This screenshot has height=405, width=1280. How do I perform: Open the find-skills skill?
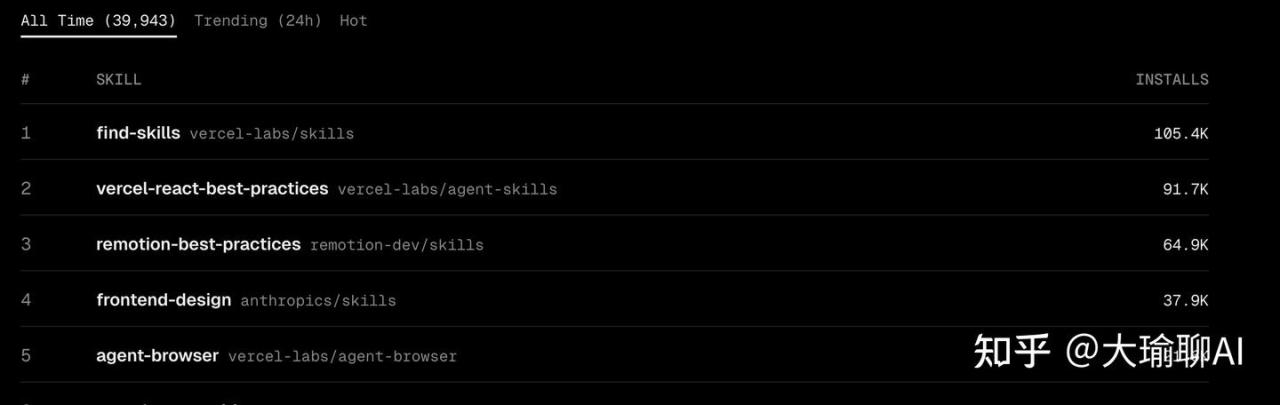(138, 133)
